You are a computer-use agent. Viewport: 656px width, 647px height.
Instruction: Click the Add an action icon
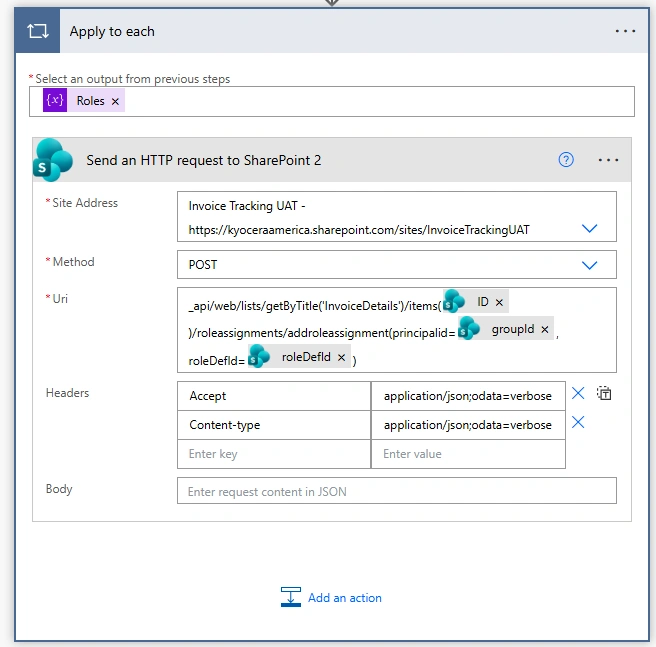pyautogui.click(x=291, y=597)
